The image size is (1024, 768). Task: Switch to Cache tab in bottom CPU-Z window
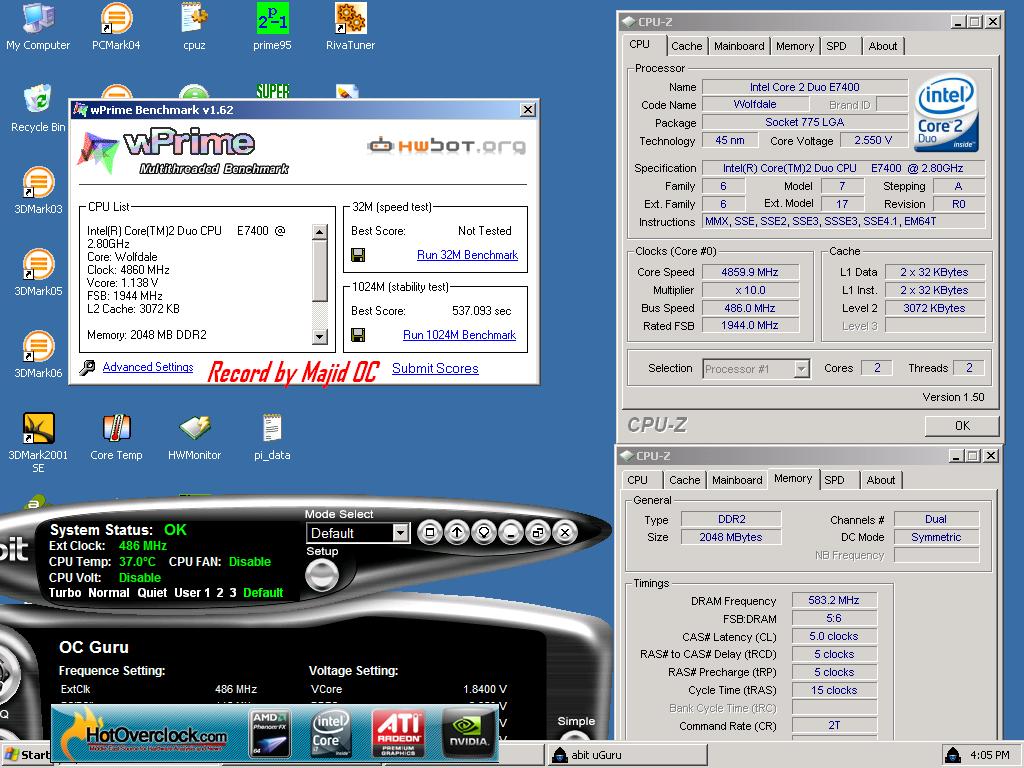coord(684,480)
